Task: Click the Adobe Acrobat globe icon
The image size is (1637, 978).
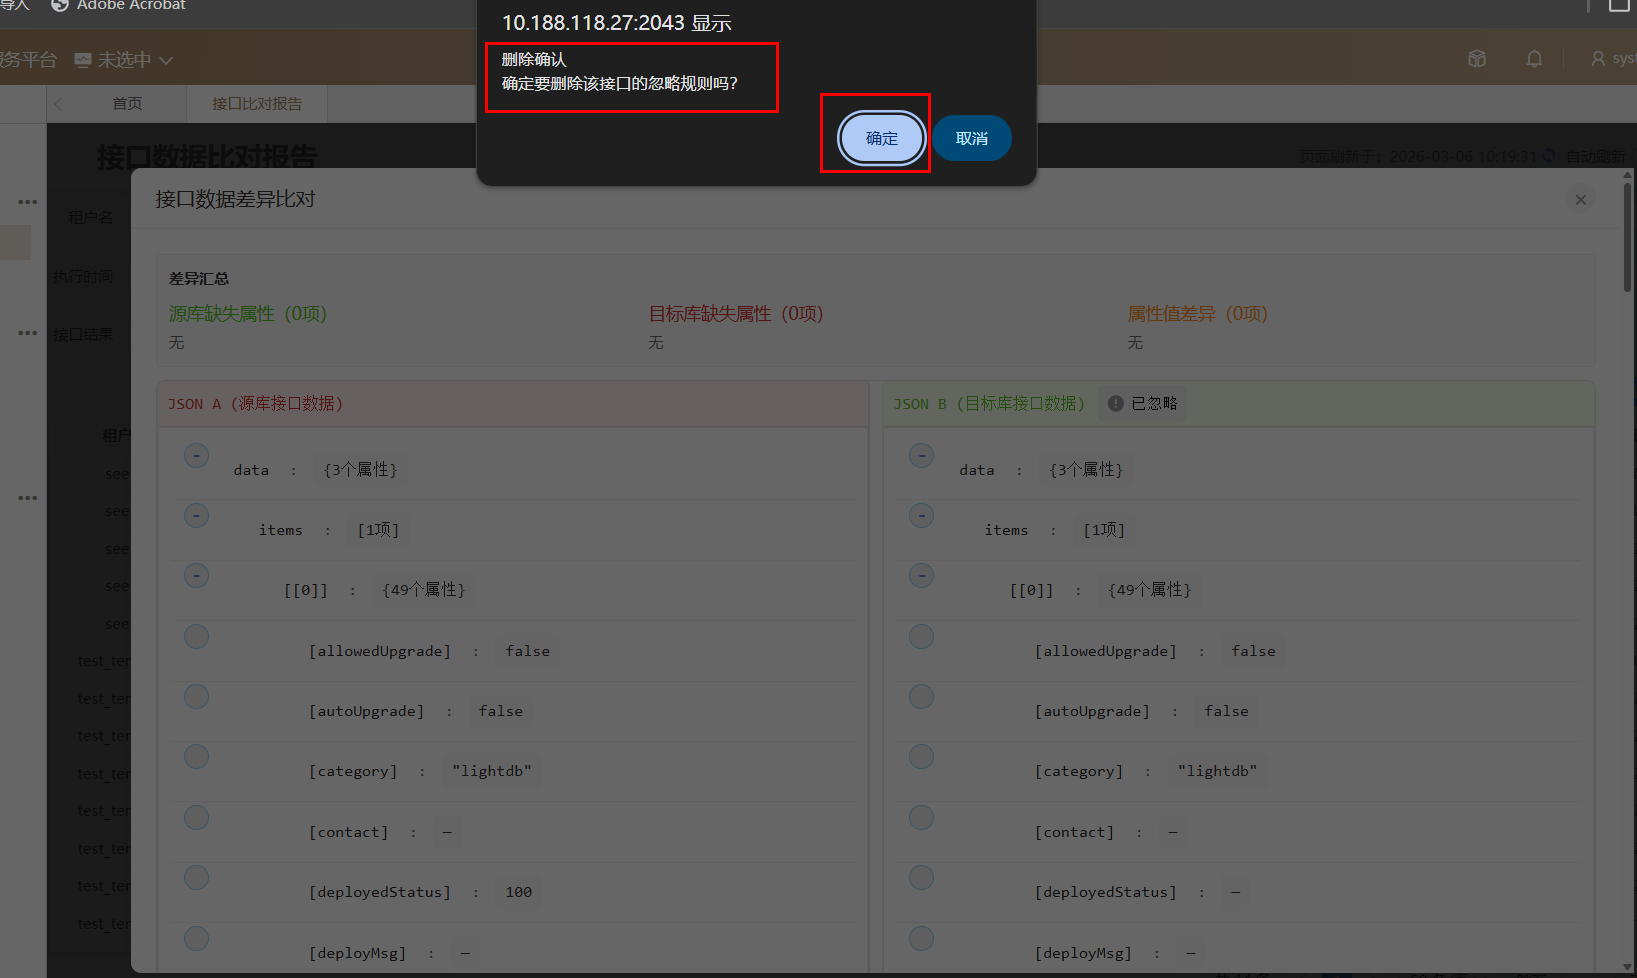Action: point(60,5)
